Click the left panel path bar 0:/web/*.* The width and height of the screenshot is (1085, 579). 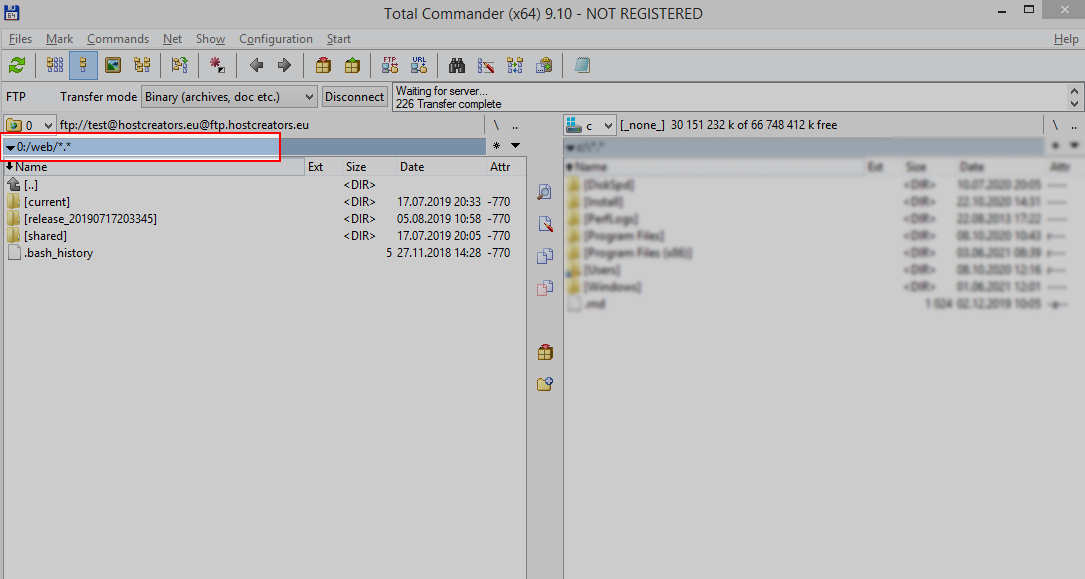(245, 146)
